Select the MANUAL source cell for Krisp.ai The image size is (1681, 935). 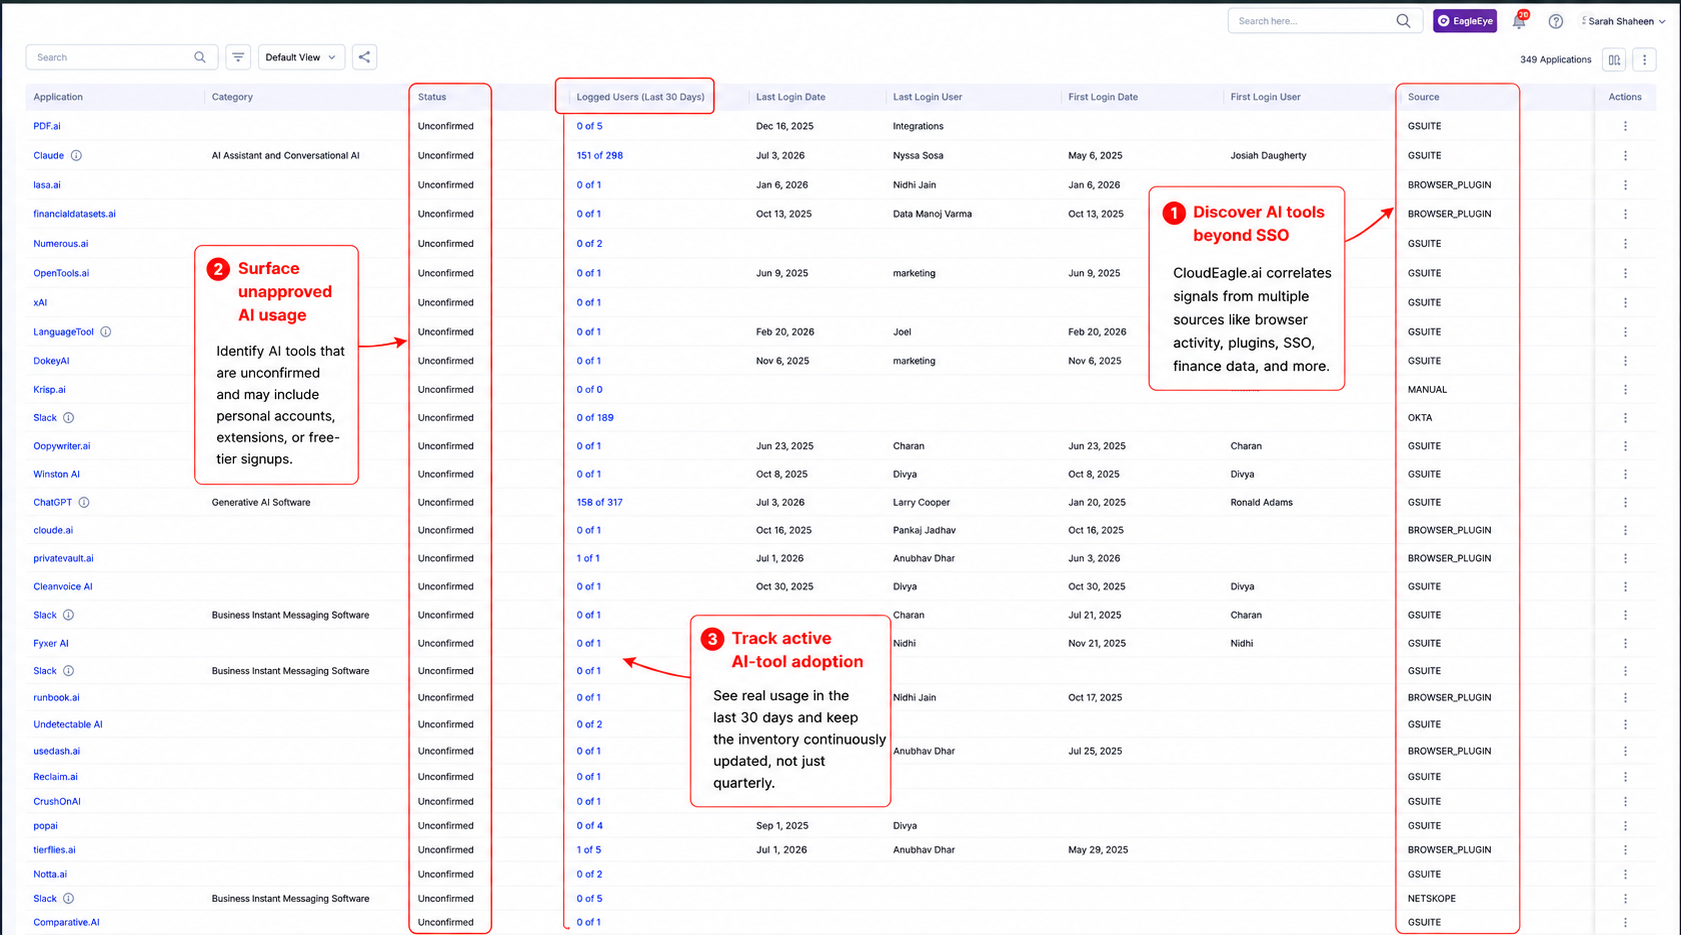1427,390
